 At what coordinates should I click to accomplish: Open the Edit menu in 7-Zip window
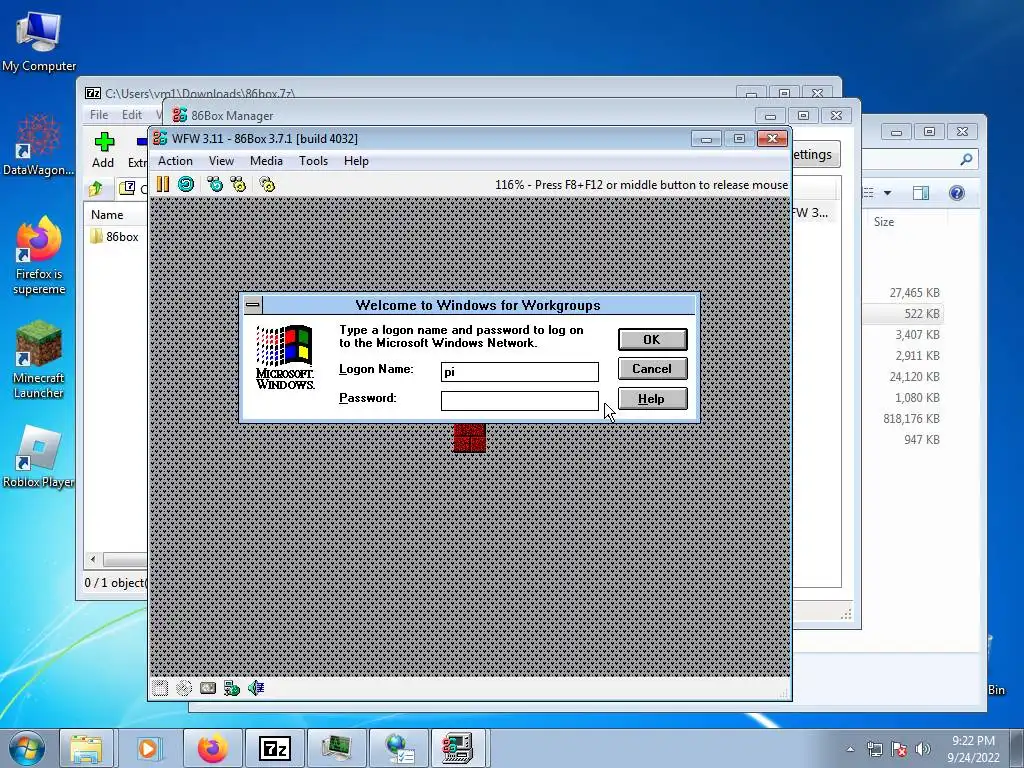click(132, 115)
